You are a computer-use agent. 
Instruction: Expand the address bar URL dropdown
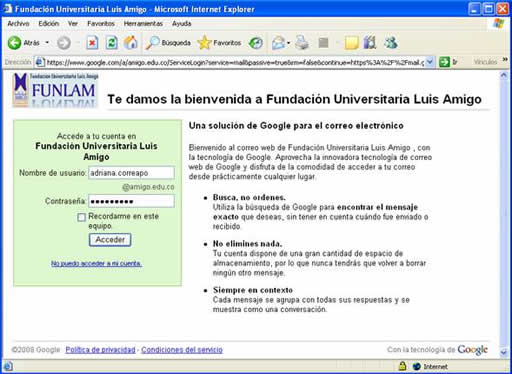(430, 62)
